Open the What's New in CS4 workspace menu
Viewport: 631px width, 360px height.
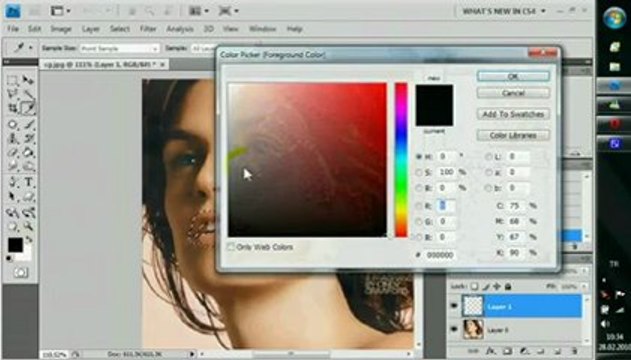503,11
